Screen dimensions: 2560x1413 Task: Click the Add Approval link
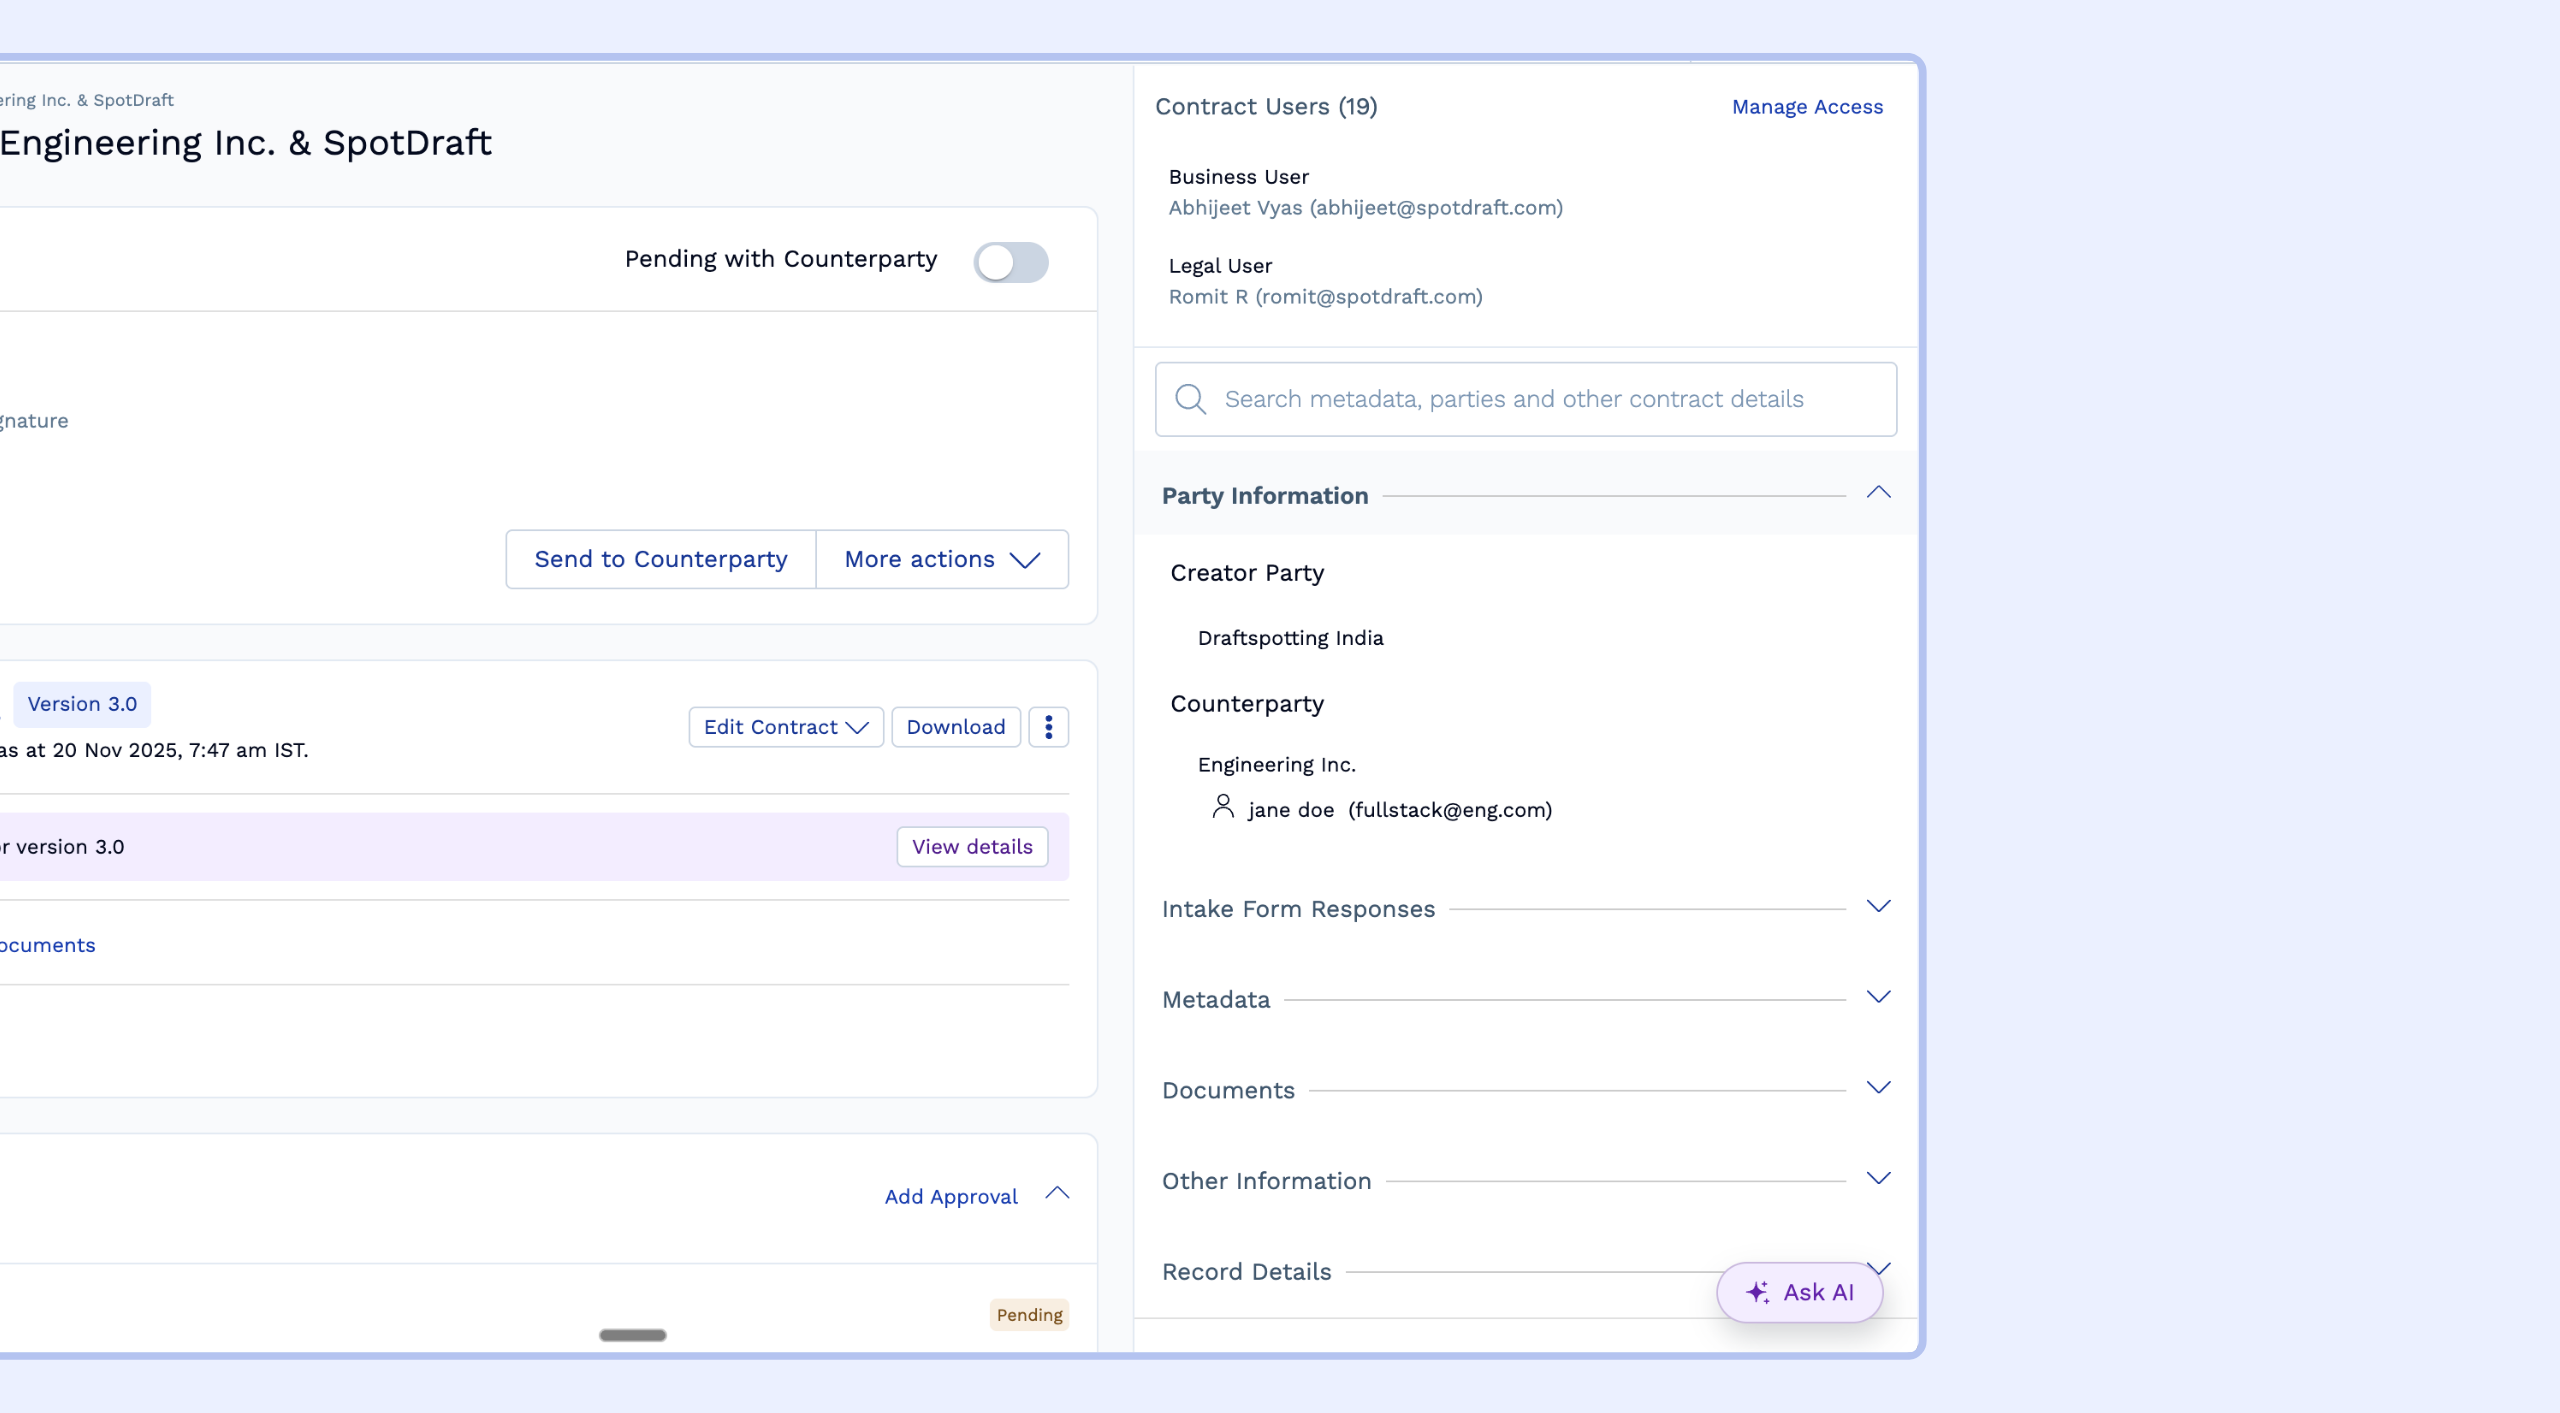[950, 1197]
